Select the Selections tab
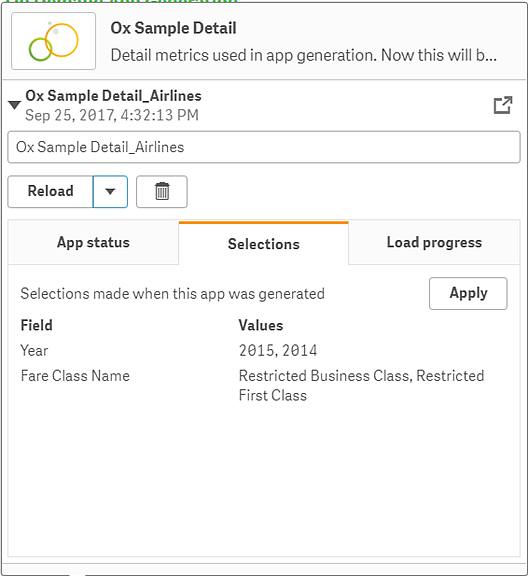Screen dimensions: 528x576 263,244
